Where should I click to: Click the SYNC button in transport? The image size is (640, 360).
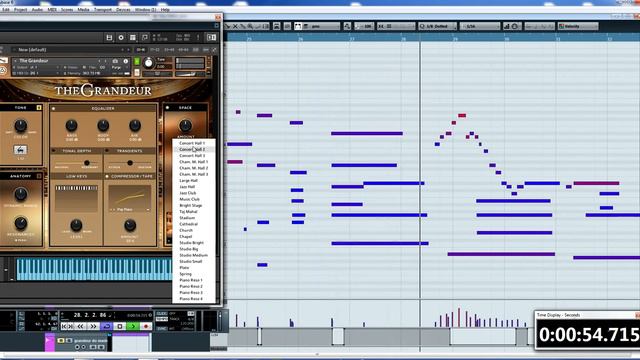tap(162, 328)
